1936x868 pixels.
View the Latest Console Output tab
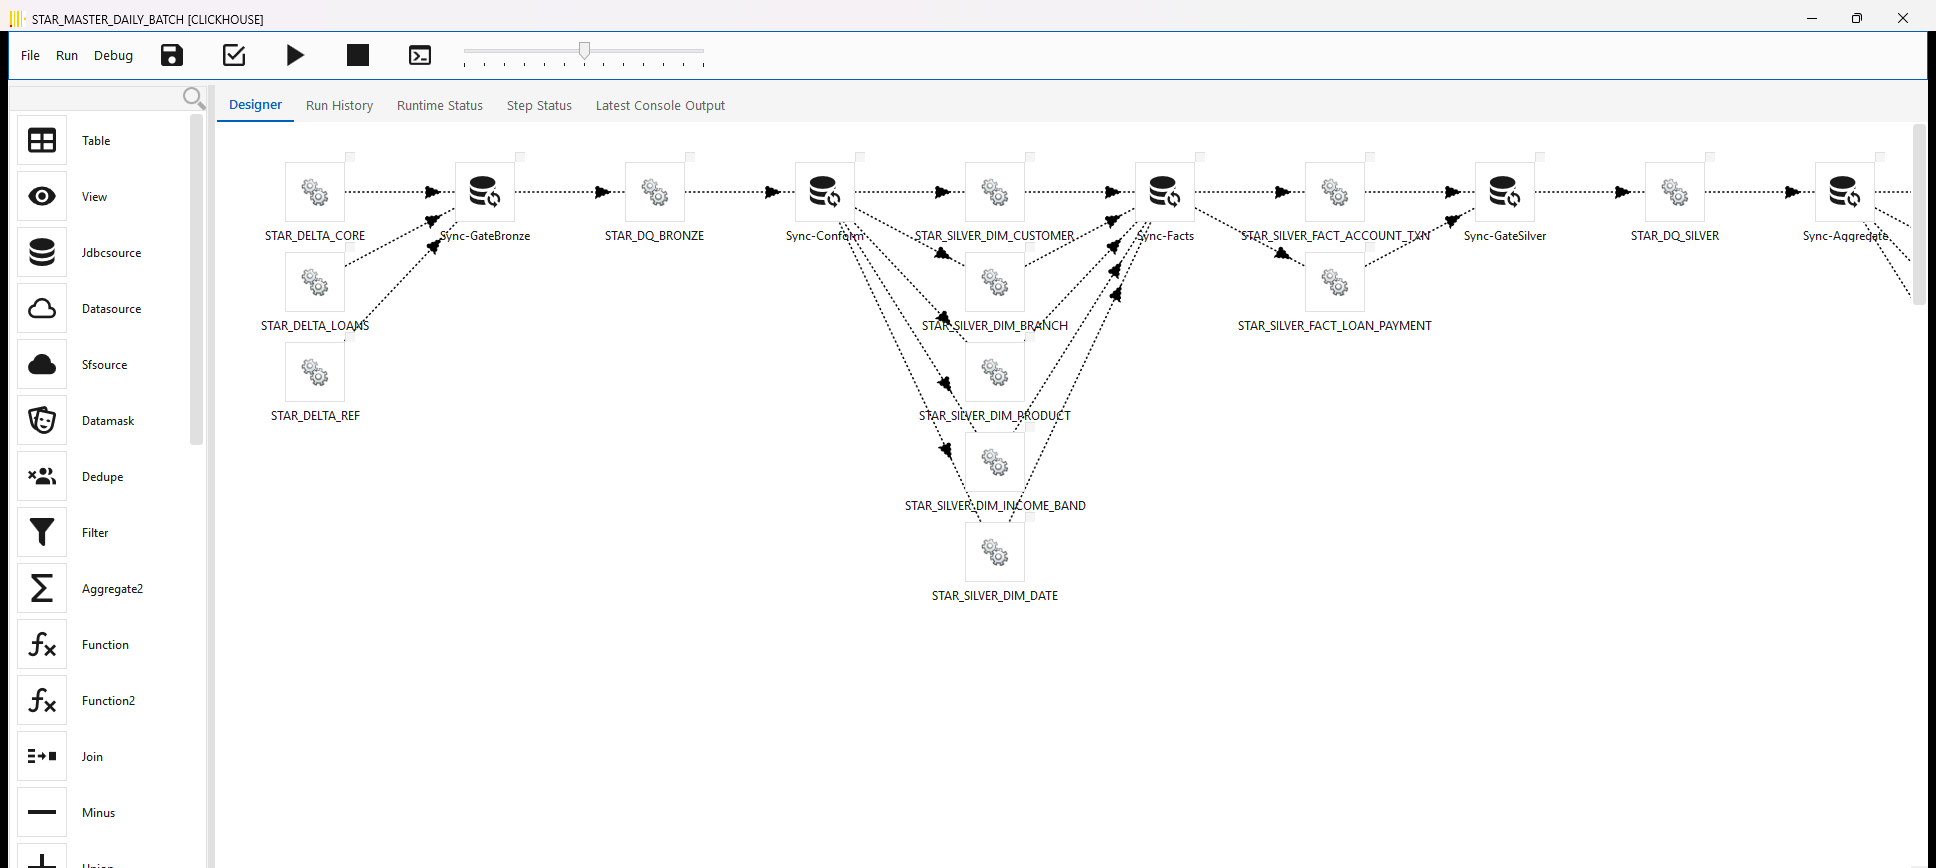[x=660, y=105]
